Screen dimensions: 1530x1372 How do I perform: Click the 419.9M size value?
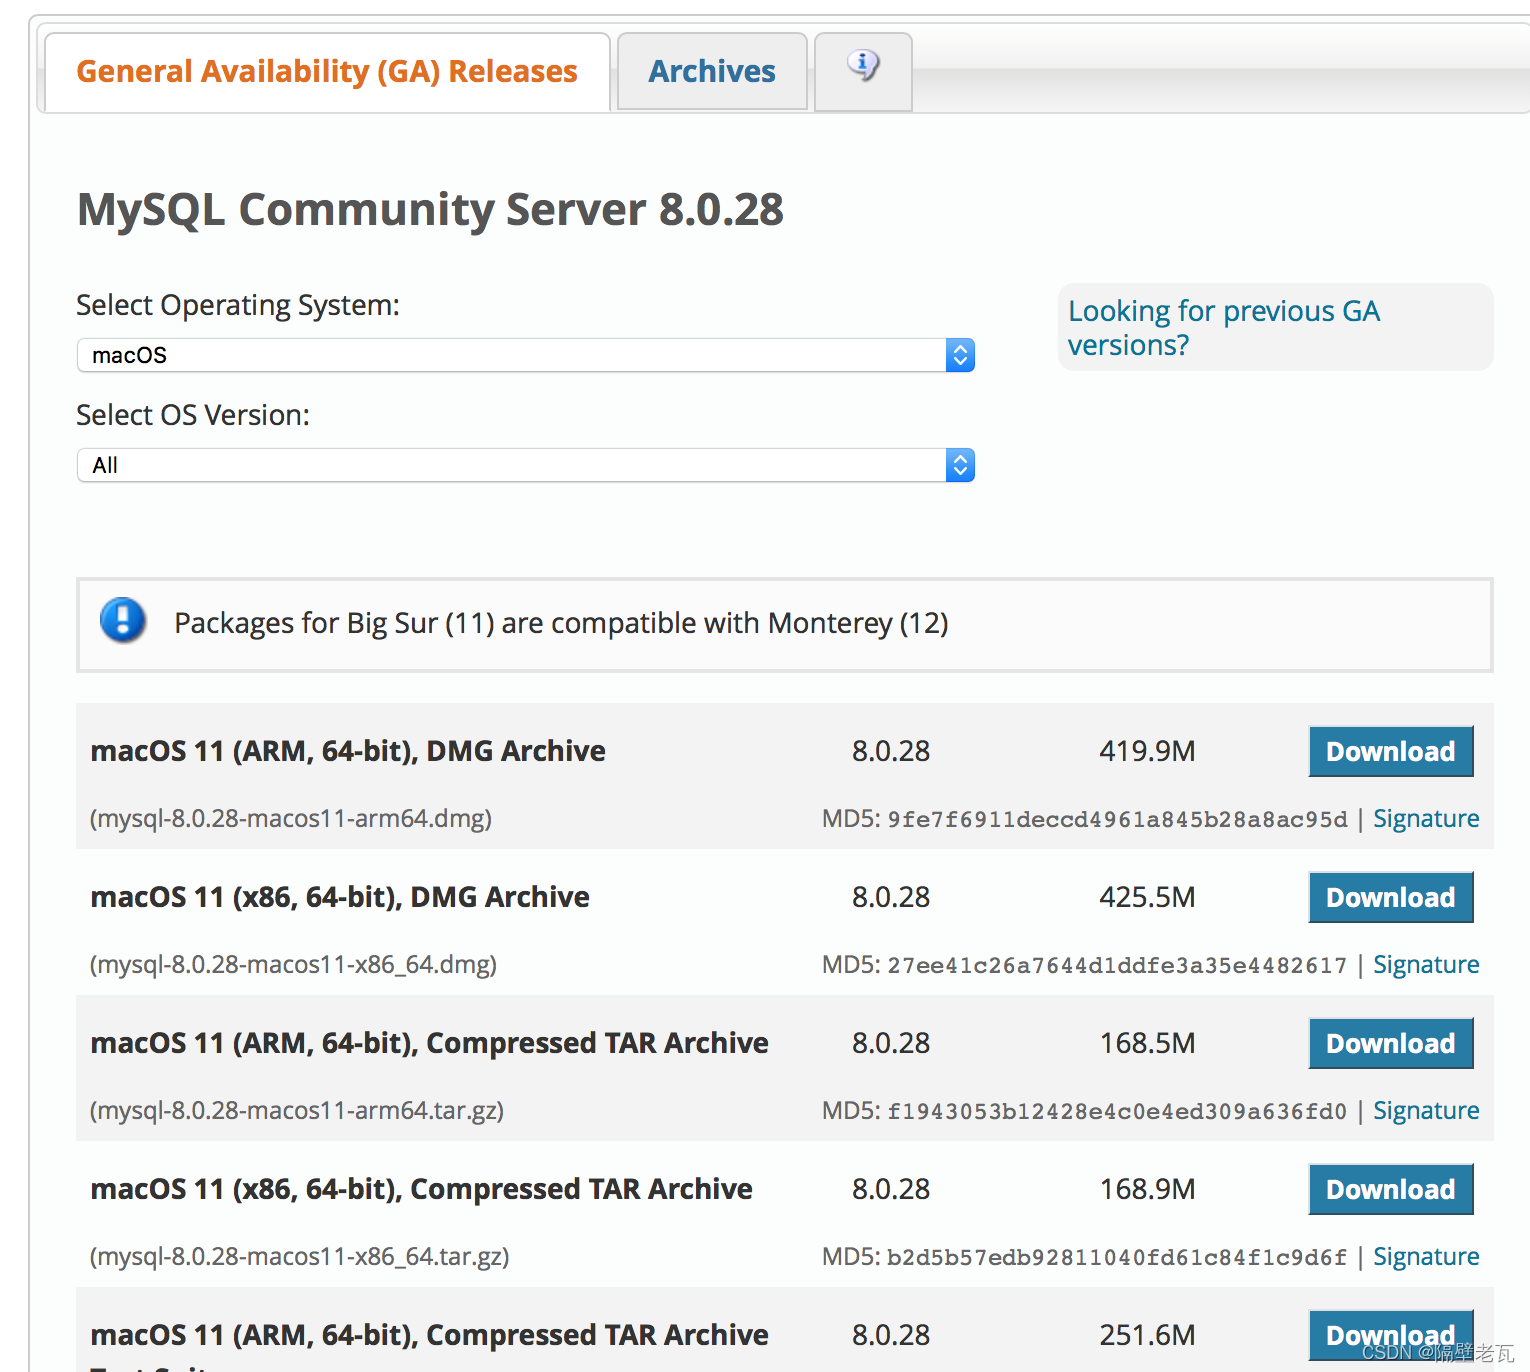pyautogui.click(x=1147, y=751)
